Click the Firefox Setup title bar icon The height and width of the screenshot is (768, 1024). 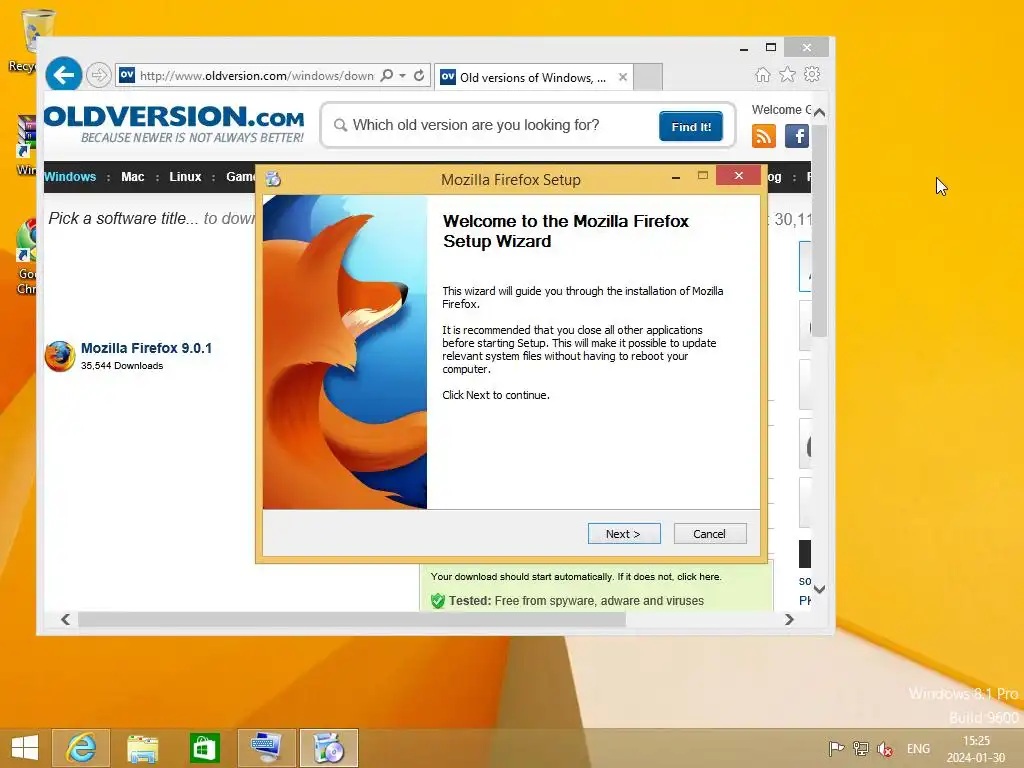pyautogui.click(x=273, y=179)
